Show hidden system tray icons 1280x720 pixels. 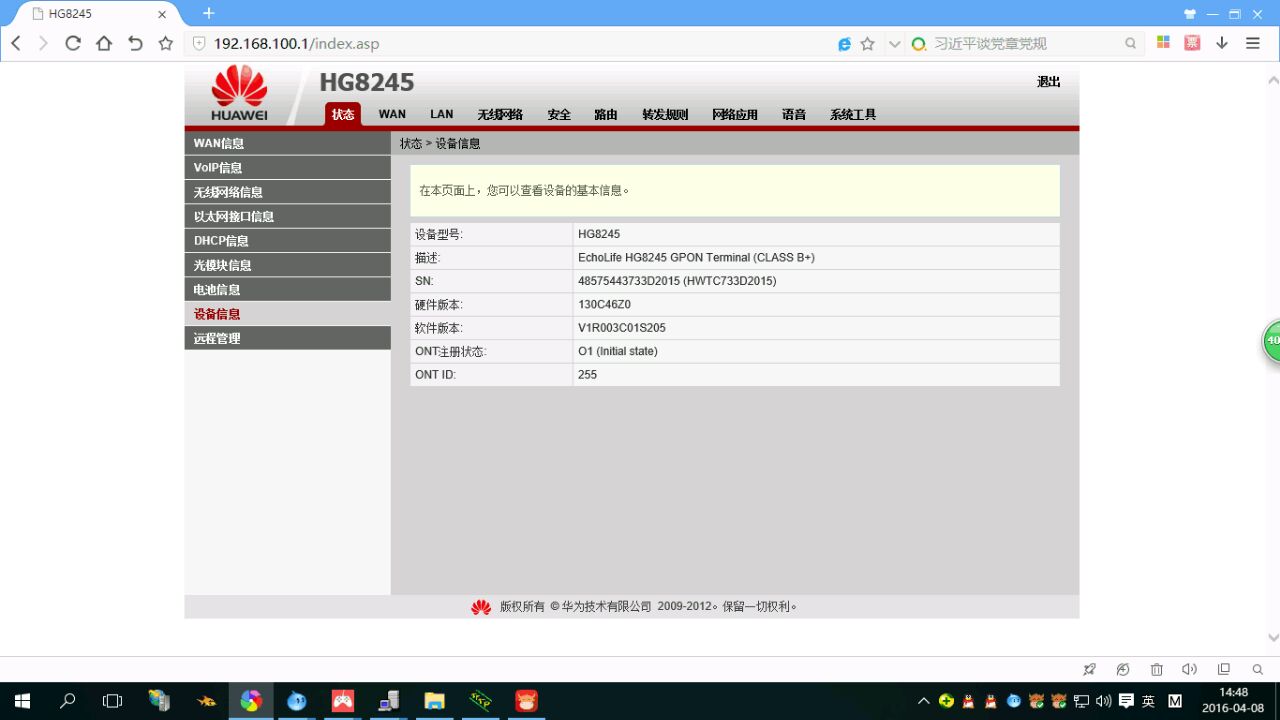(x=924, y=701)
